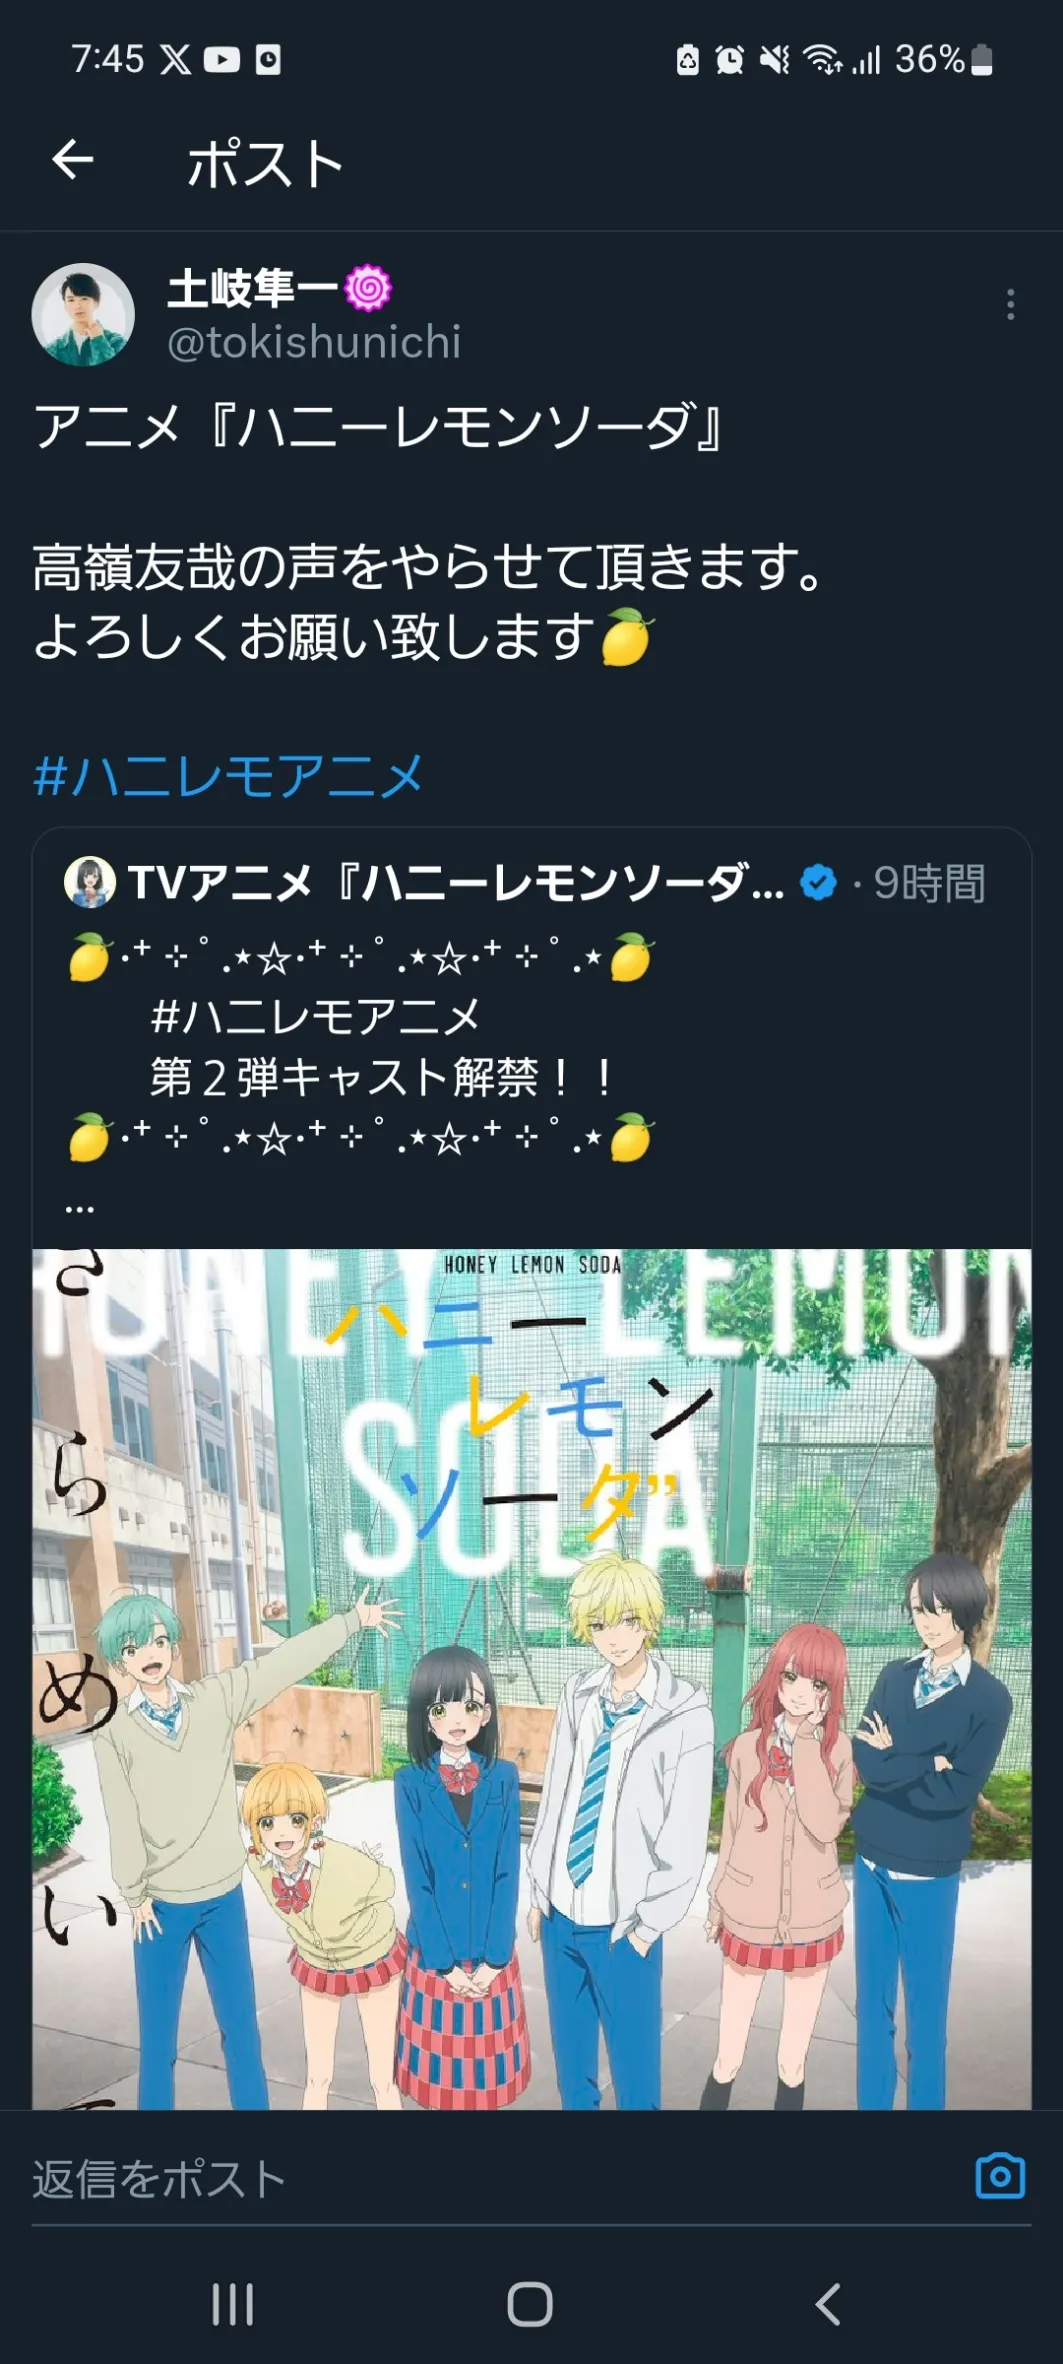This screenshot has height=2364, width=1063.
Task: Tap the quoted account's small avatar
Action: click(x=90, y=882)
